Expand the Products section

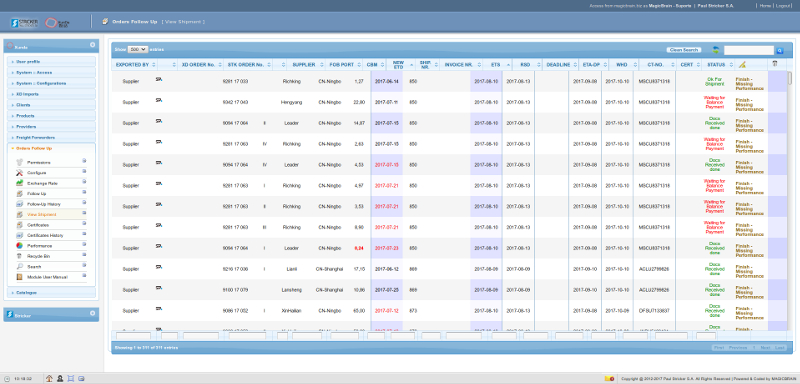[51, 116]
